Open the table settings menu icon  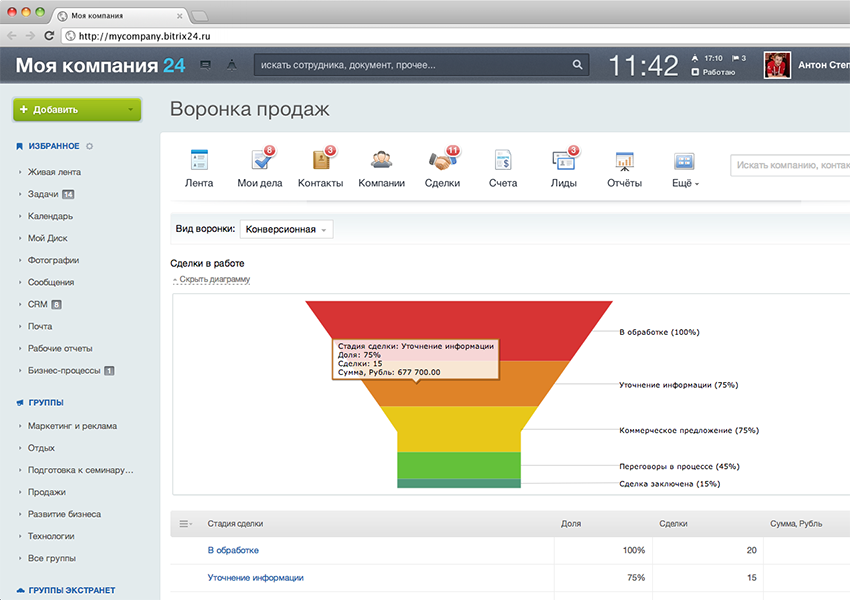click(x=185, y=524)
